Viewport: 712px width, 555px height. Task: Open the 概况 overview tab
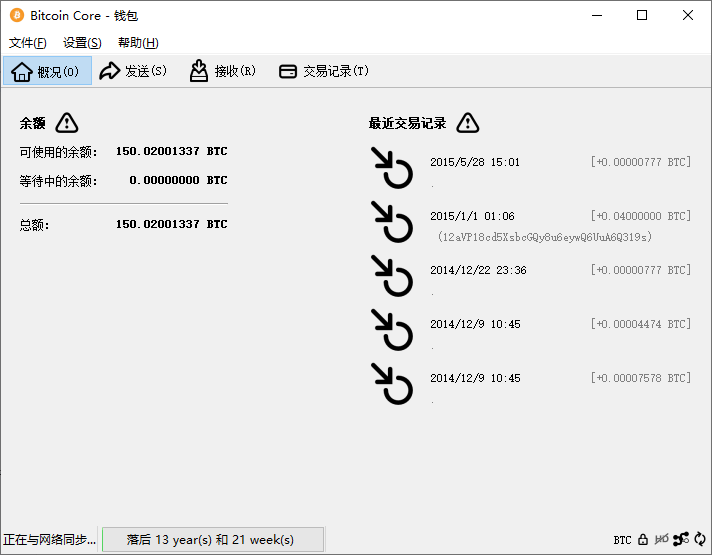tap(47, 71)
